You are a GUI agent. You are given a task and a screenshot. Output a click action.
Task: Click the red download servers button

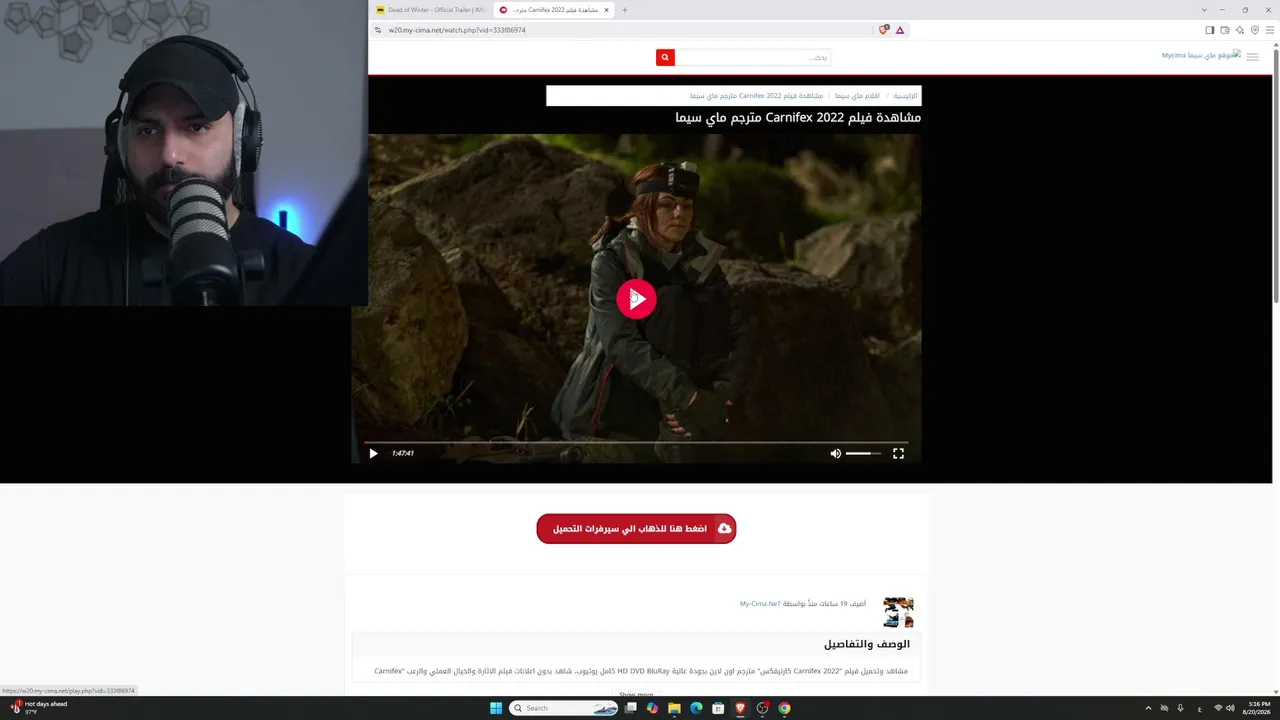[x=636, y=529]
